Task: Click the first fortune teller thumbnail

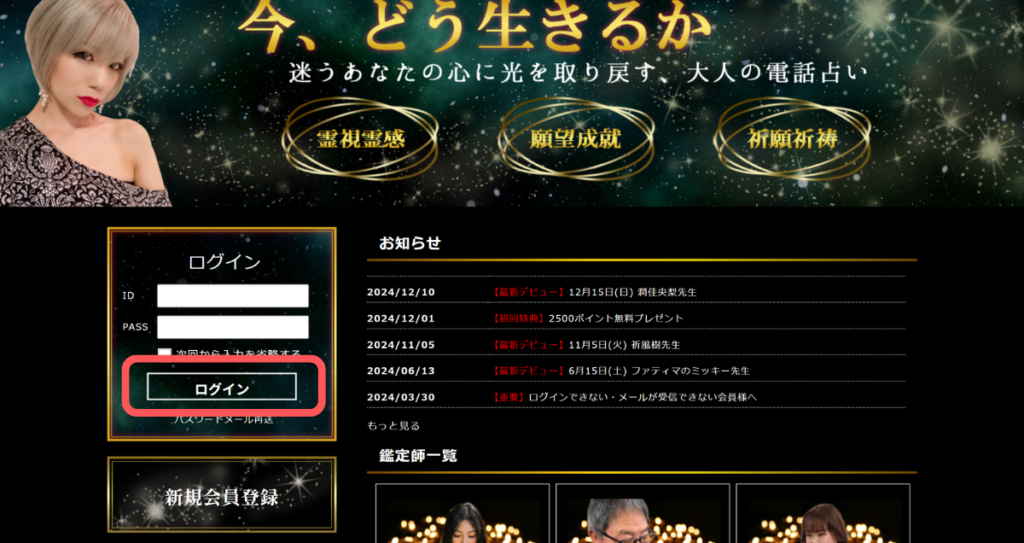Action: click(462, 514)
